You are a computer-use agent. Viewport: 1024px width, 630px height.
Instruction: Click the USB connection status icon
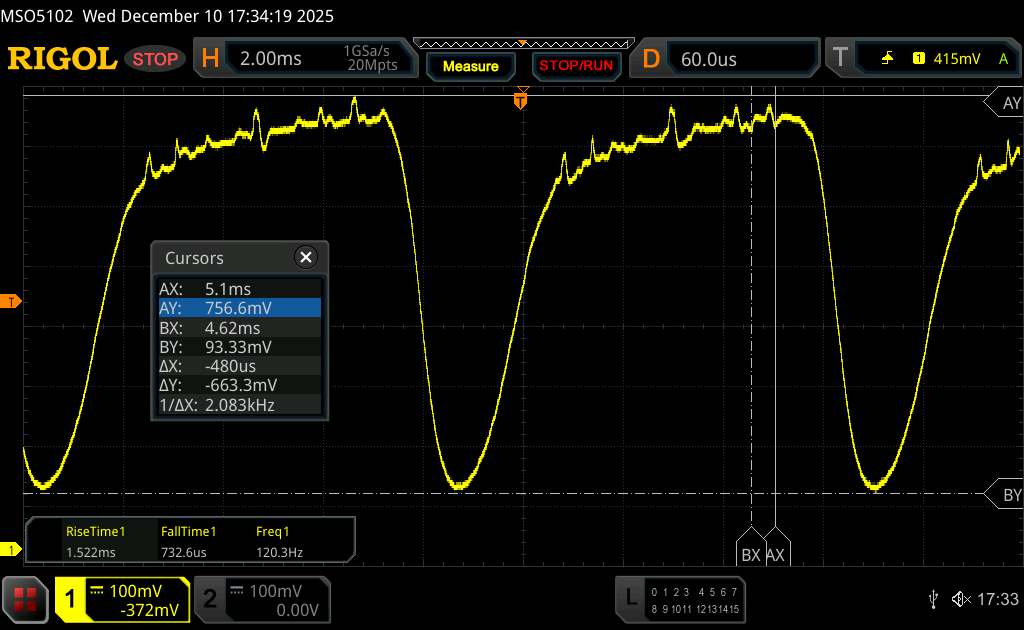click(x=933, y=599)
